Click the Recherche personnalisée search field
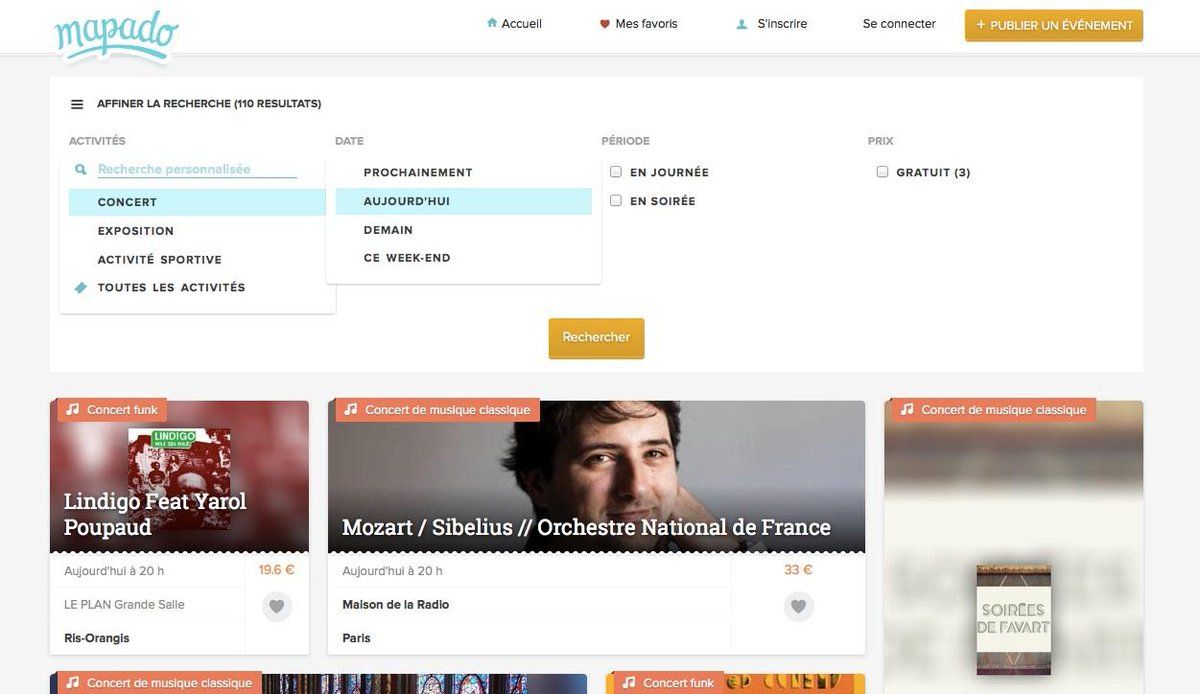This screenshot has width=1200, height=694. pos(196,170)
